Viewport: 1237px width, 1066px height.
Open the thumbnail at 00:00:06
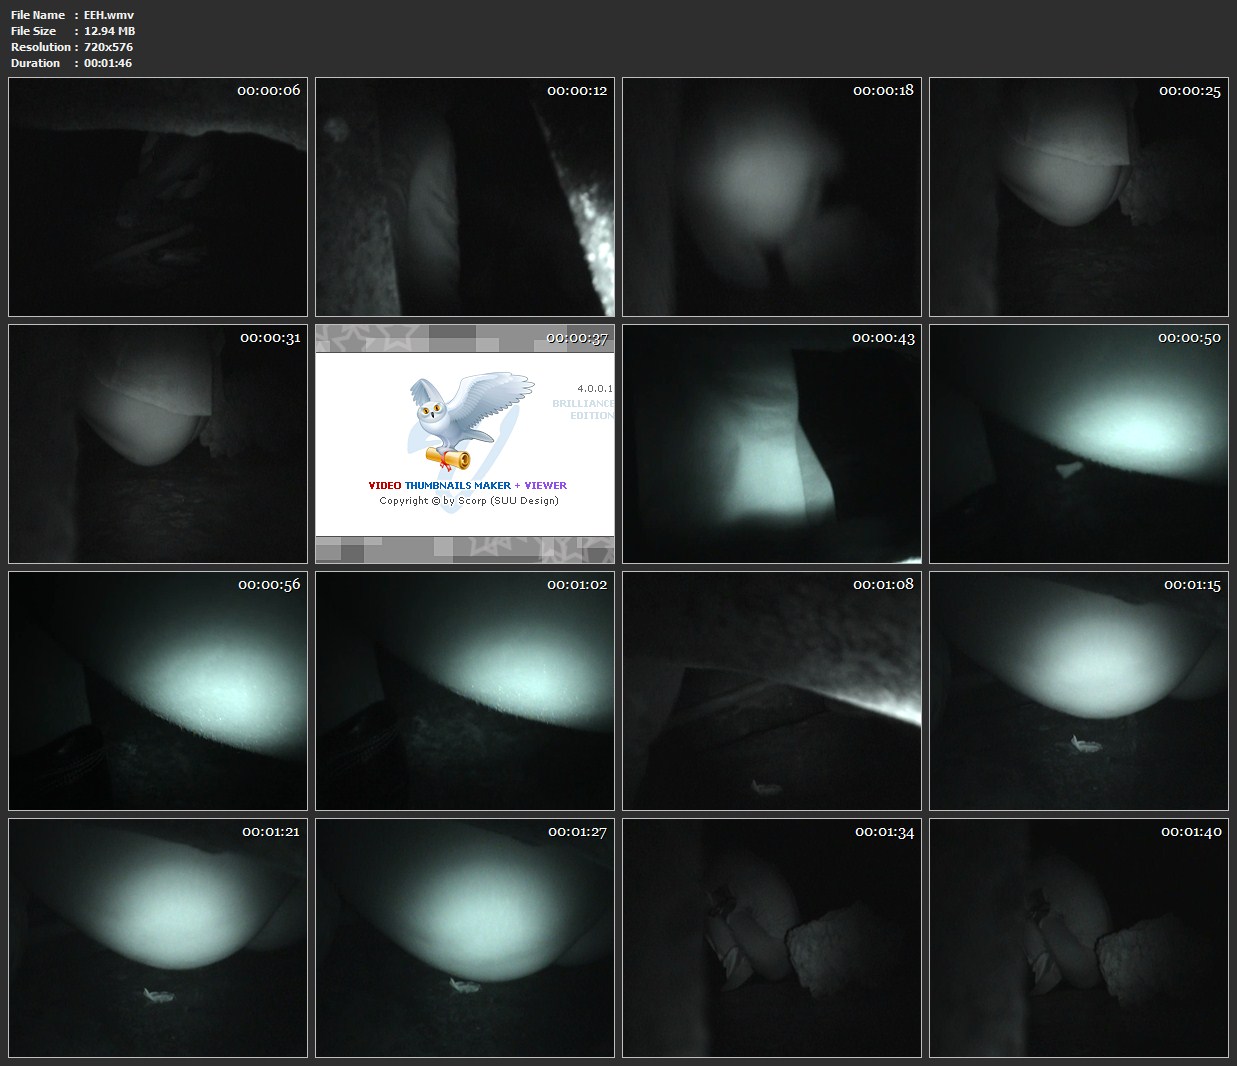158,197
